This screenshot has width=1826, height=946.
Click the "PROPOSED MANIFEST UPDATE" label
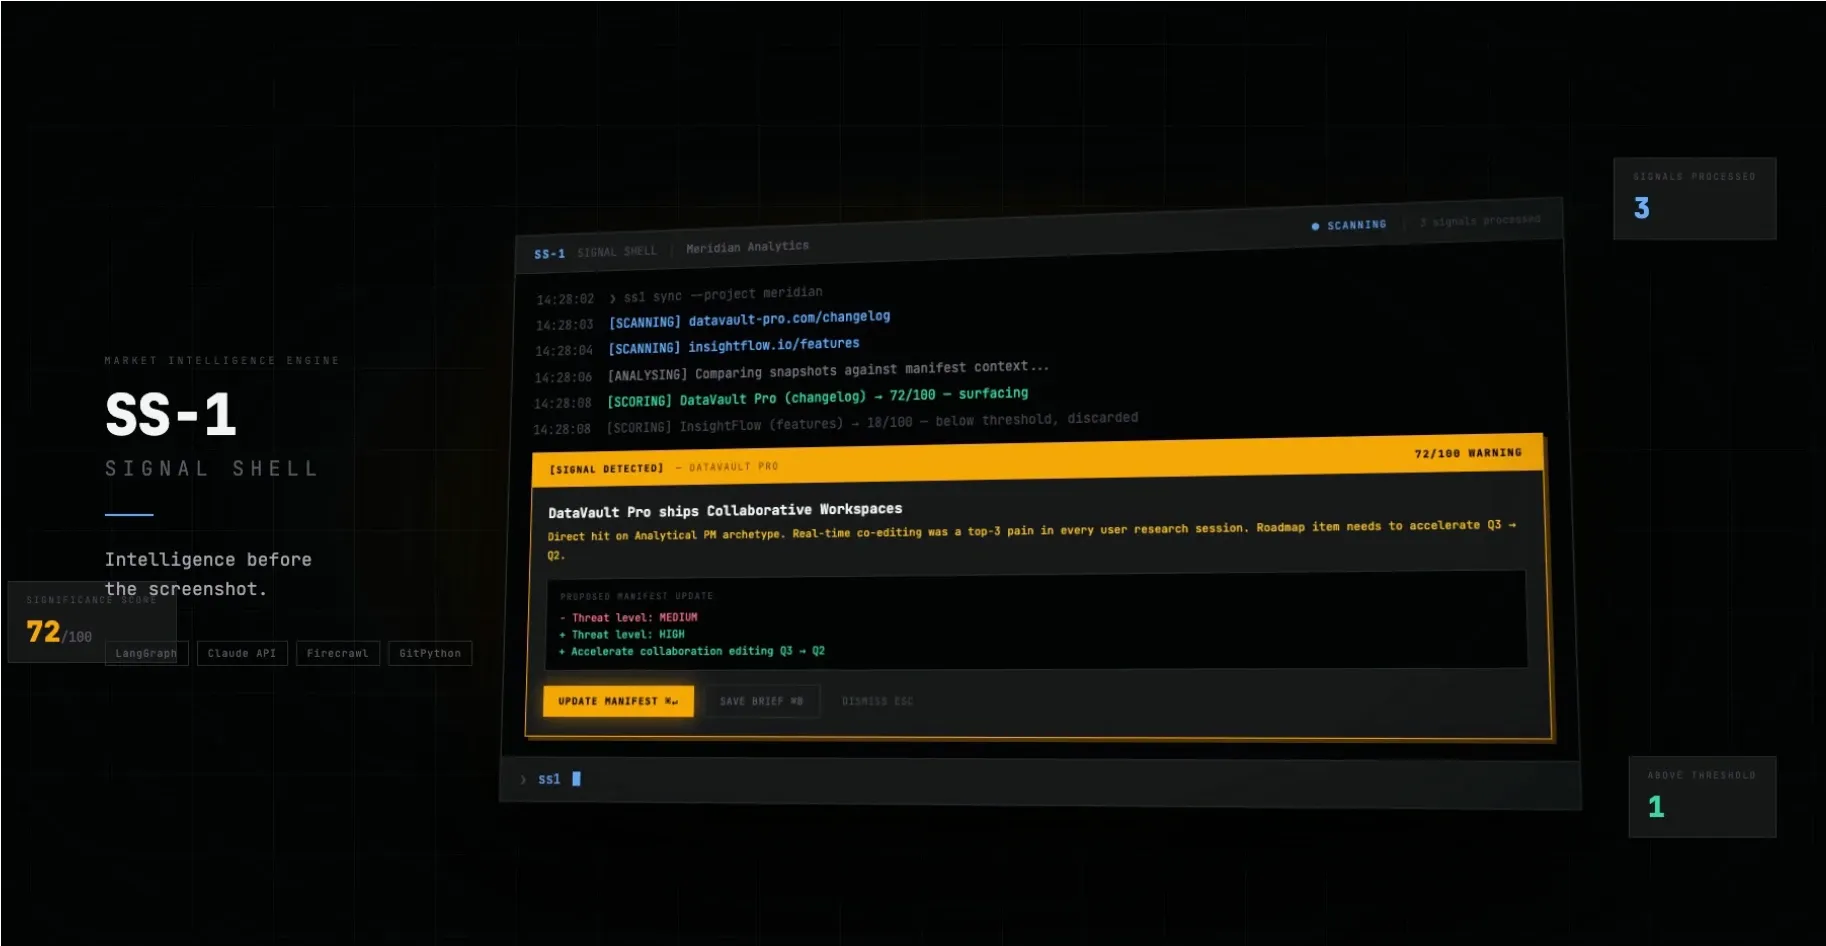click(637, 596)
